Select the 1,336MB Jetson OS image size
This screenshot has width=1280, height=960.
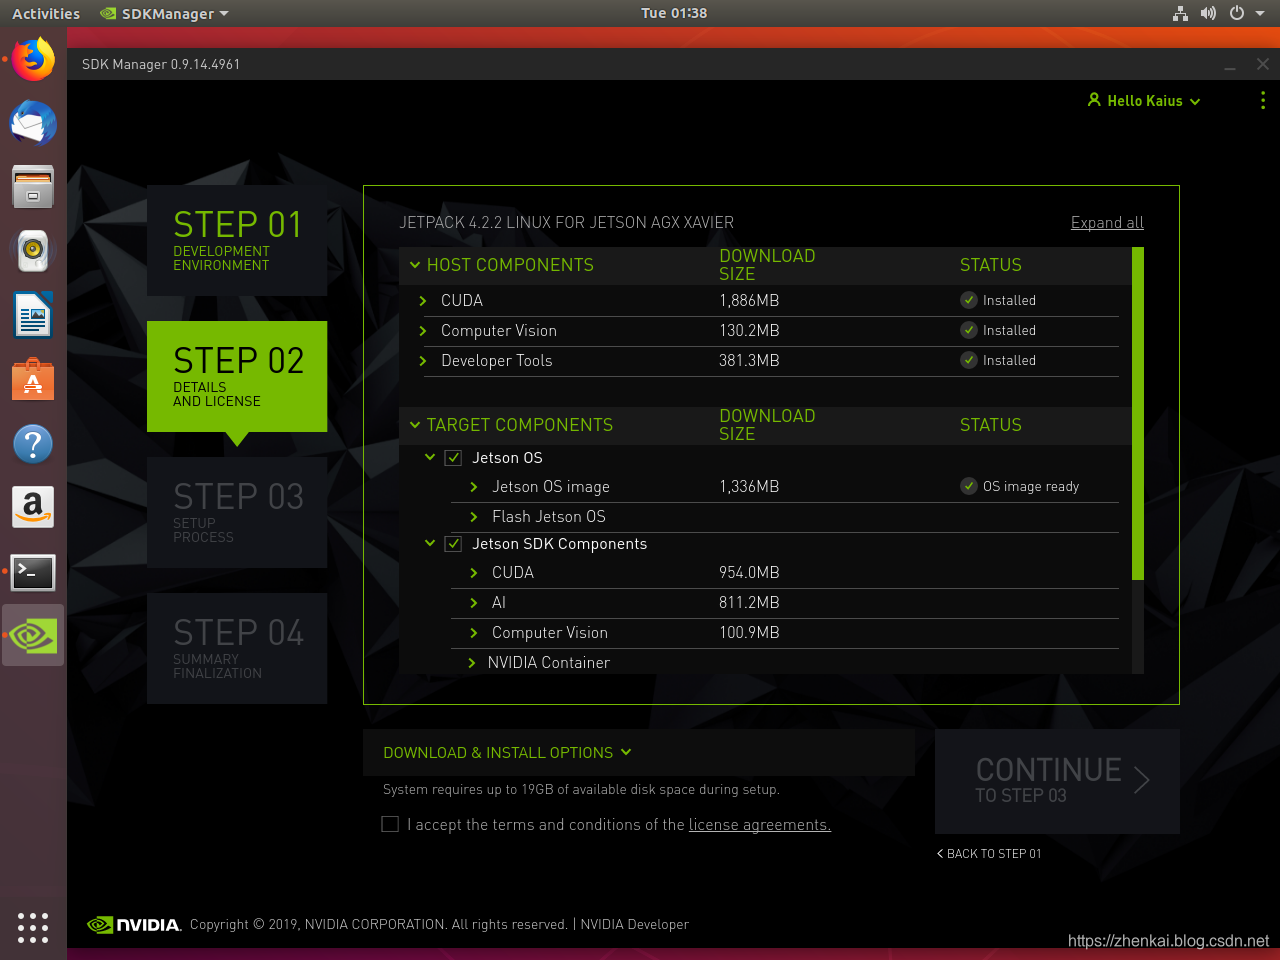click(x=749, y=486)
